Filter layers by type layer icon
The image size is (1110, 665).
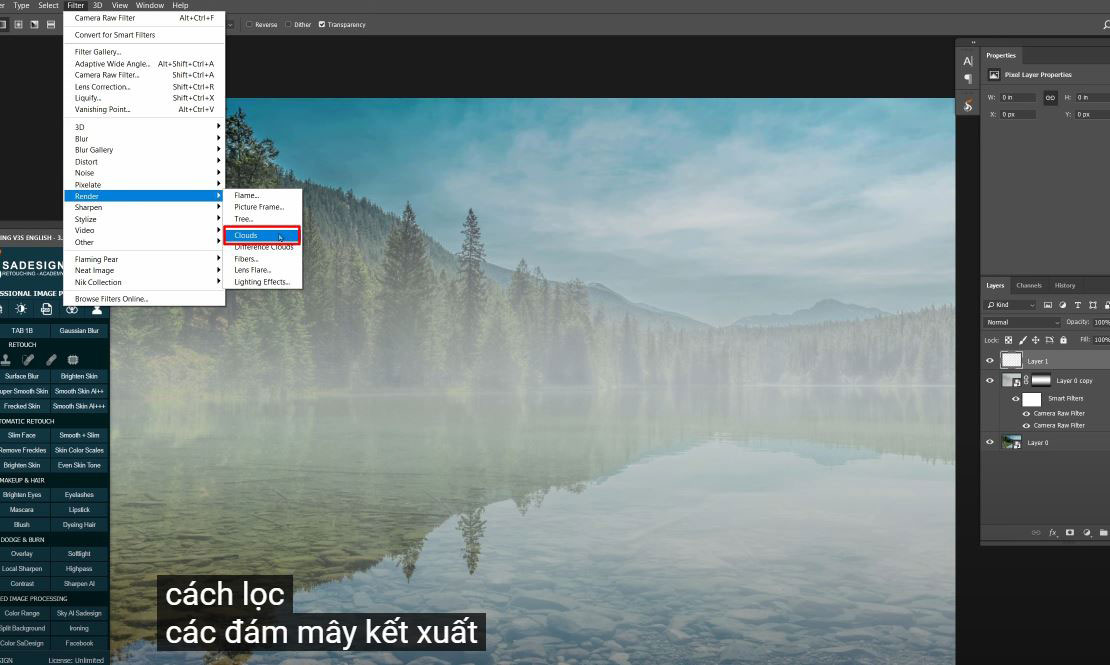[x=1077, y=305]
